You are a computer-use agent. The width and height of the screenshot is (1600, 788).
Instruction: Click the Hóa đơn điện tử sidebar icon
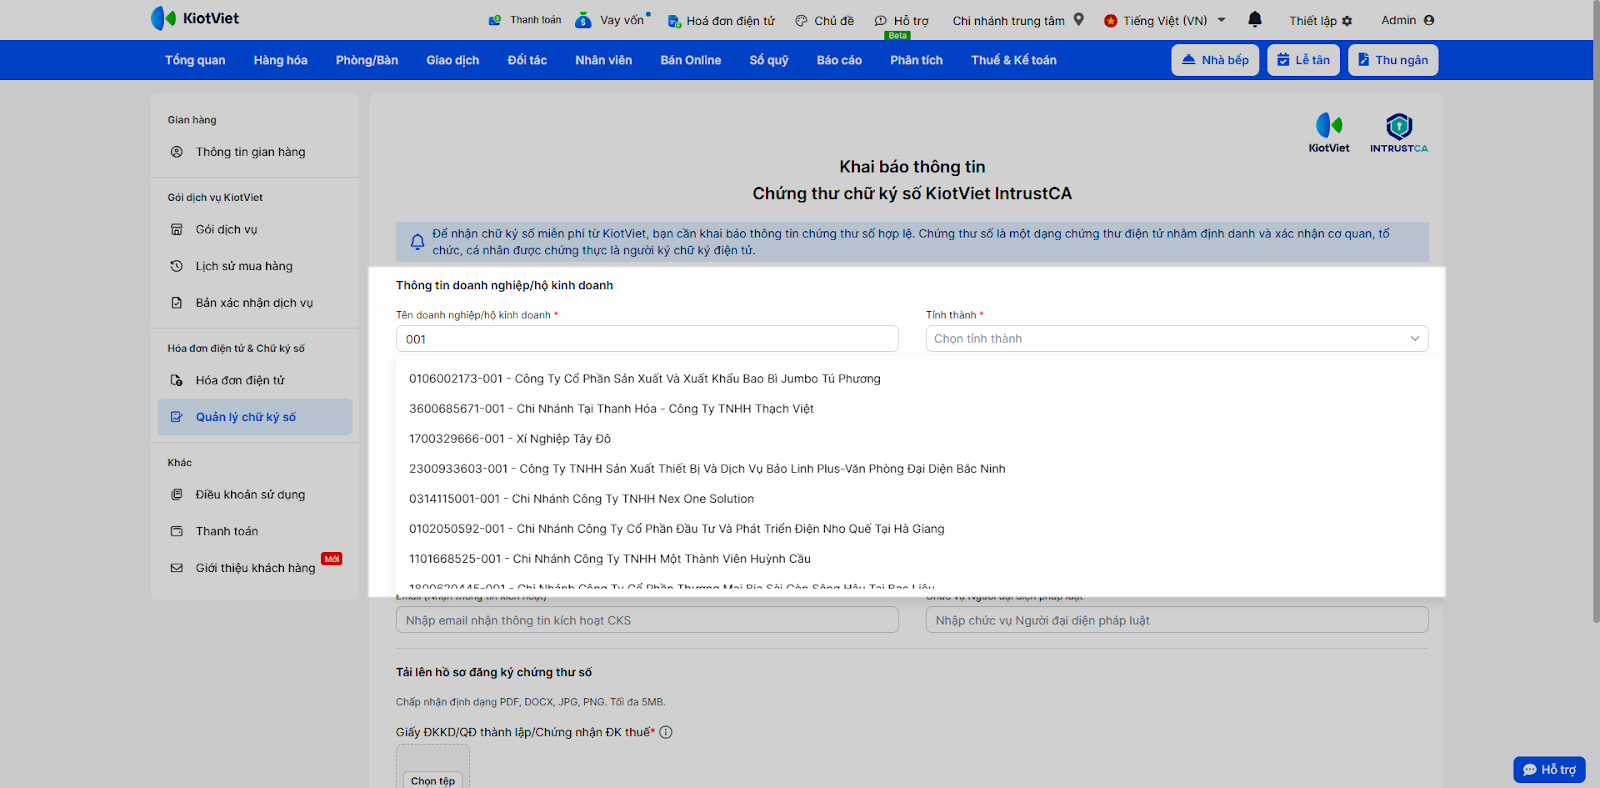tap(177, 380)
